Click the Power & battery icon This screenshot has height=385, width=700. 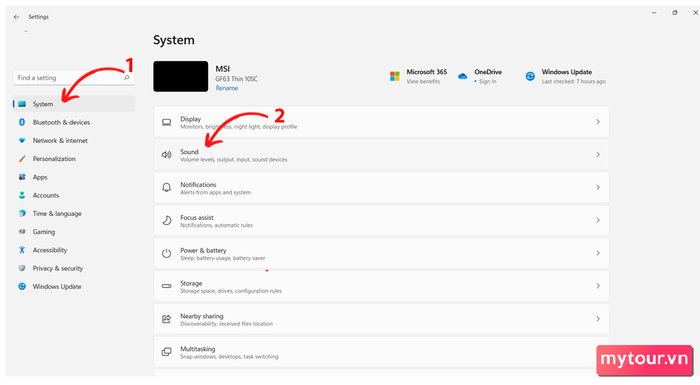(x=167, y=253)
